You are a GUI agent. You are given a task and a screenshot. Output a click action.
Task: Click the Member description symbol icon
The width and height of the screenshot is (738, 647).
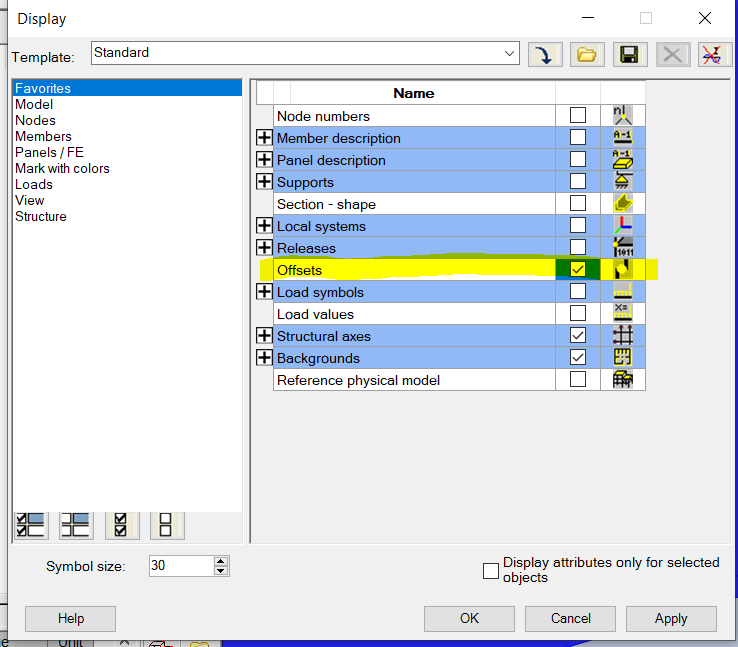(x=623, y=137)
